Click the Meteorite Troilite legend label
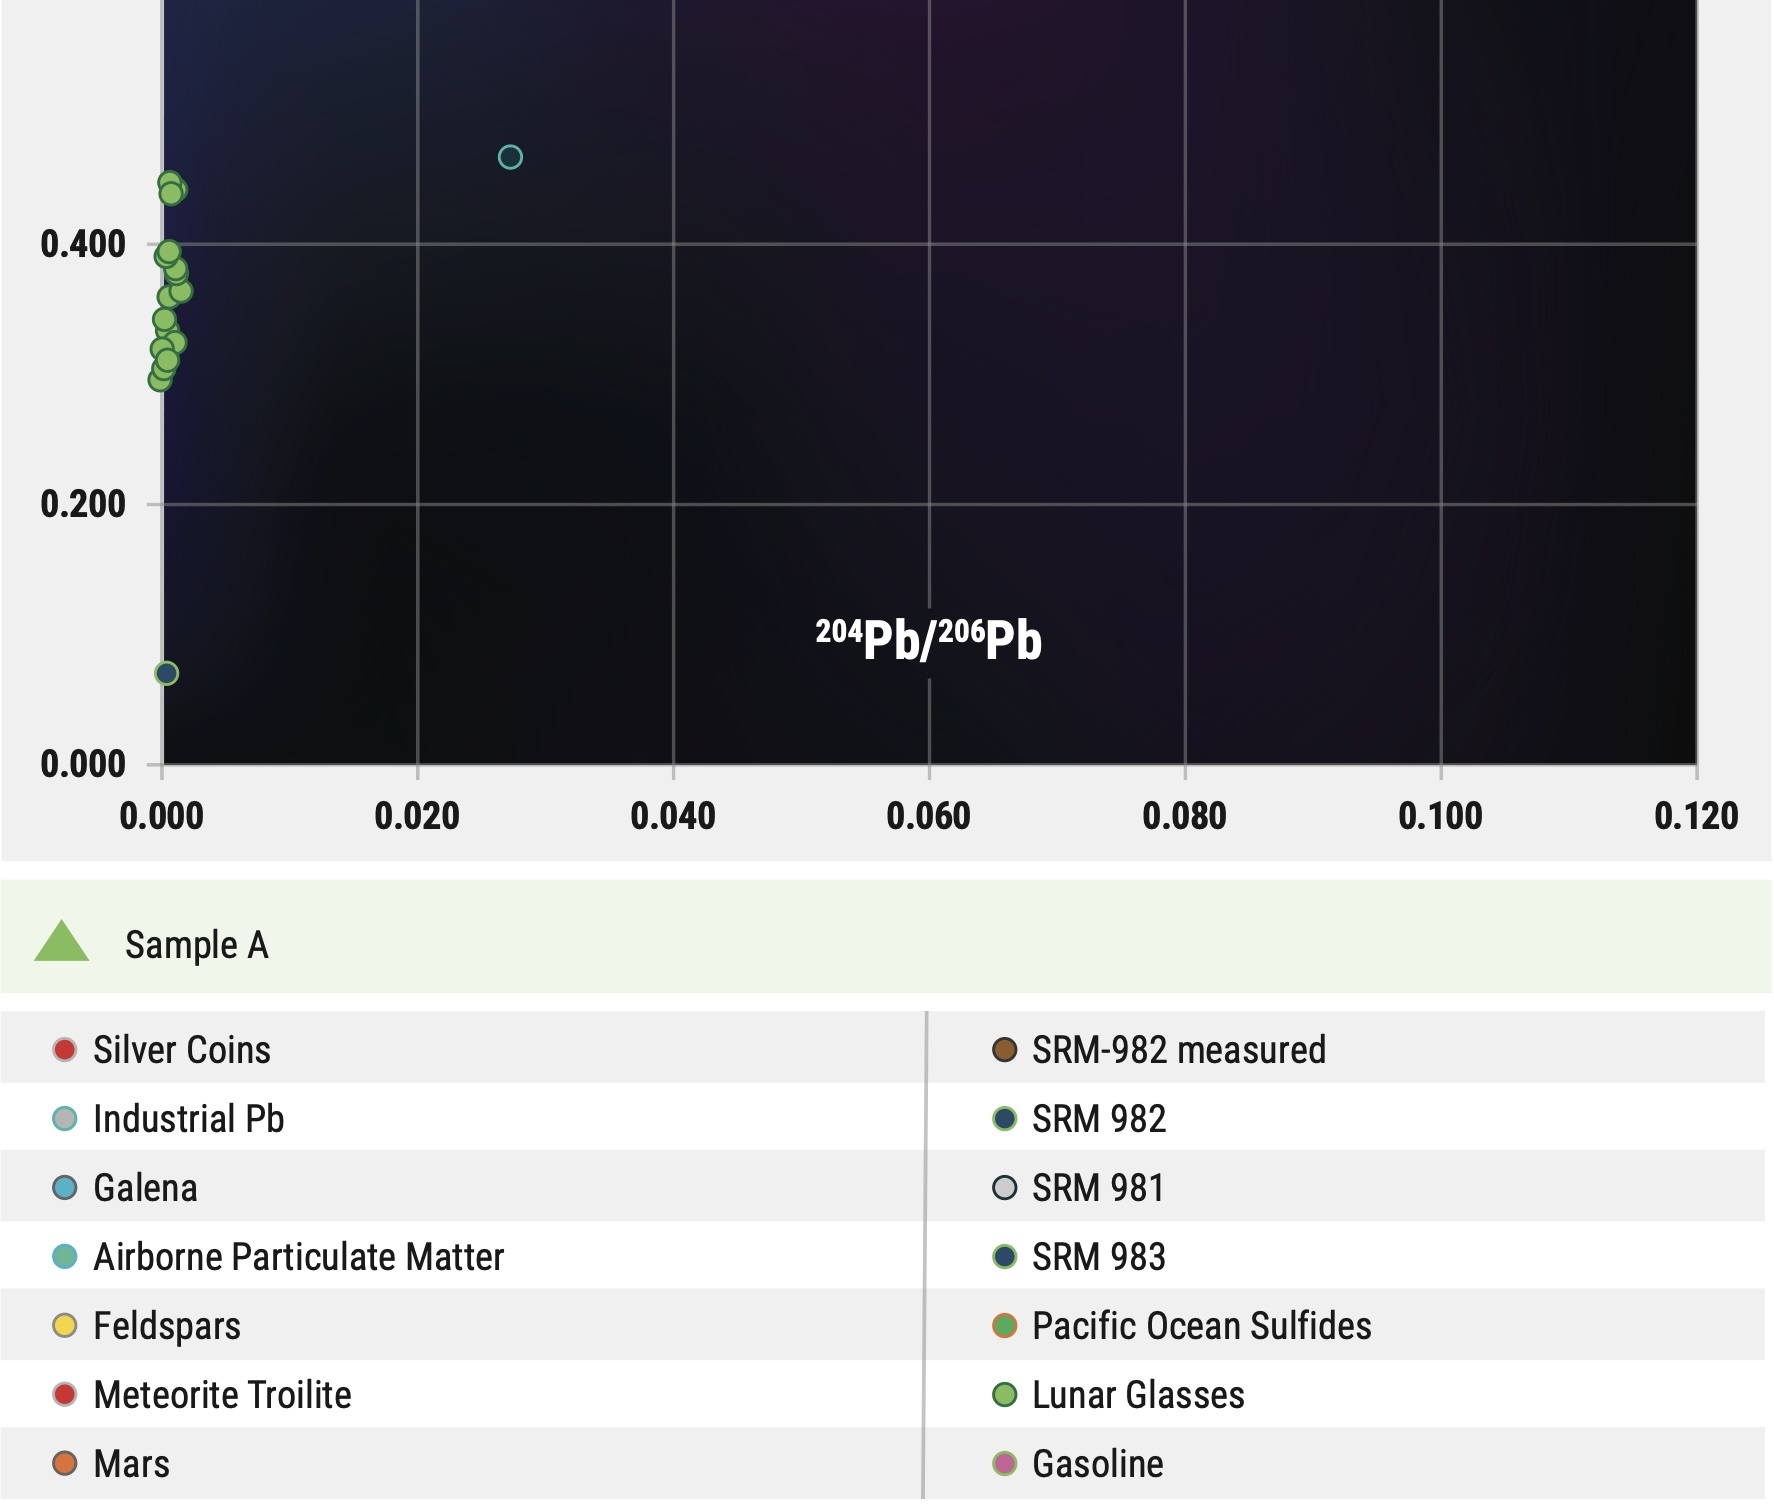Viewport: 1774px width, 1506px height. tap(222, 1395)
